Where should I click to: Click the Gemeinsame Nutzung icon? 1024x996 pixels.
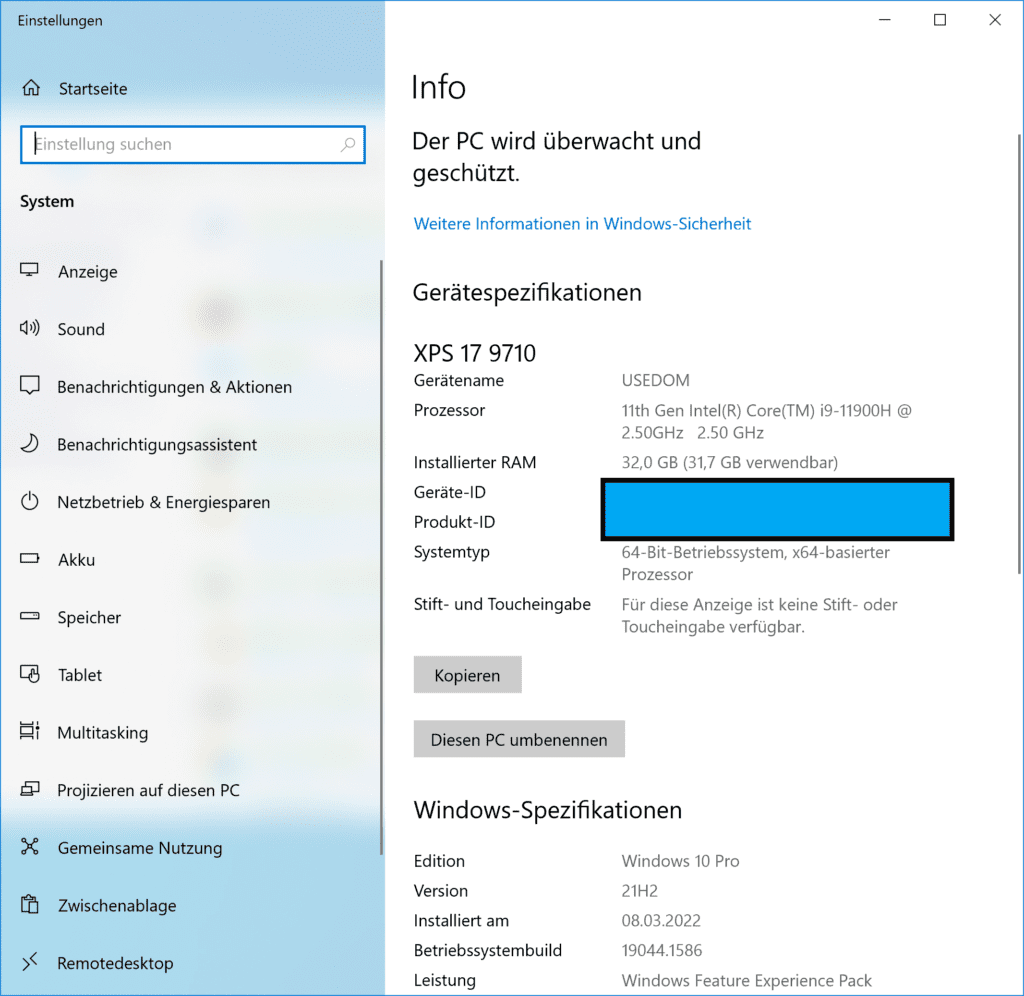pos(29,846)
